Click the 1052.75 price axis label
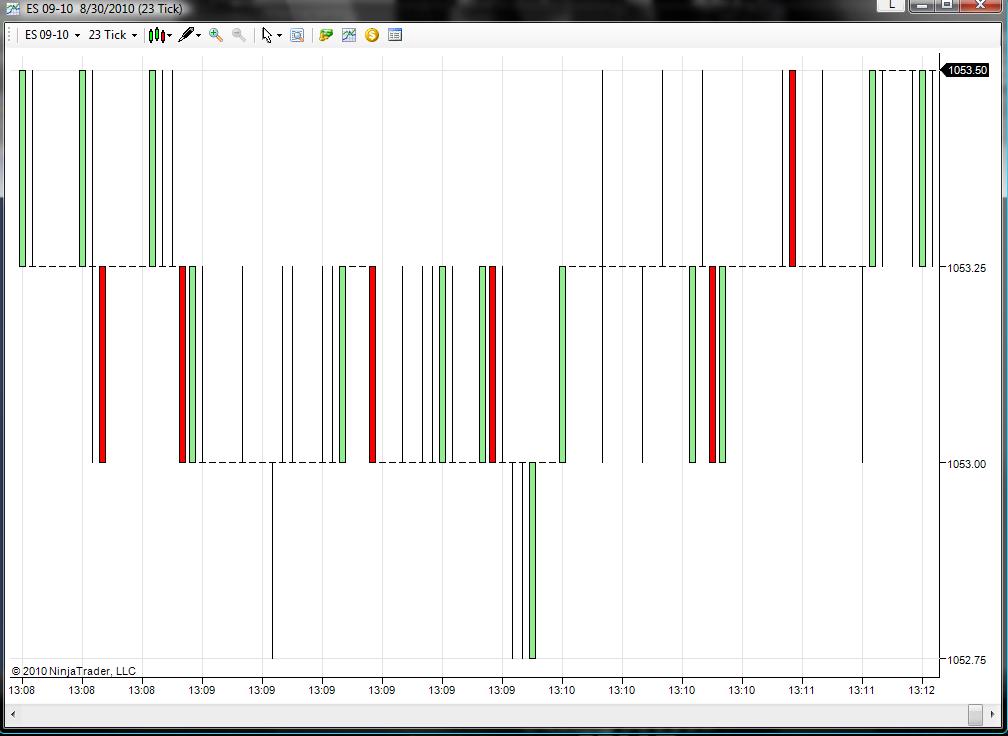Screen dimensions: 1008x736 click(968, 660)
